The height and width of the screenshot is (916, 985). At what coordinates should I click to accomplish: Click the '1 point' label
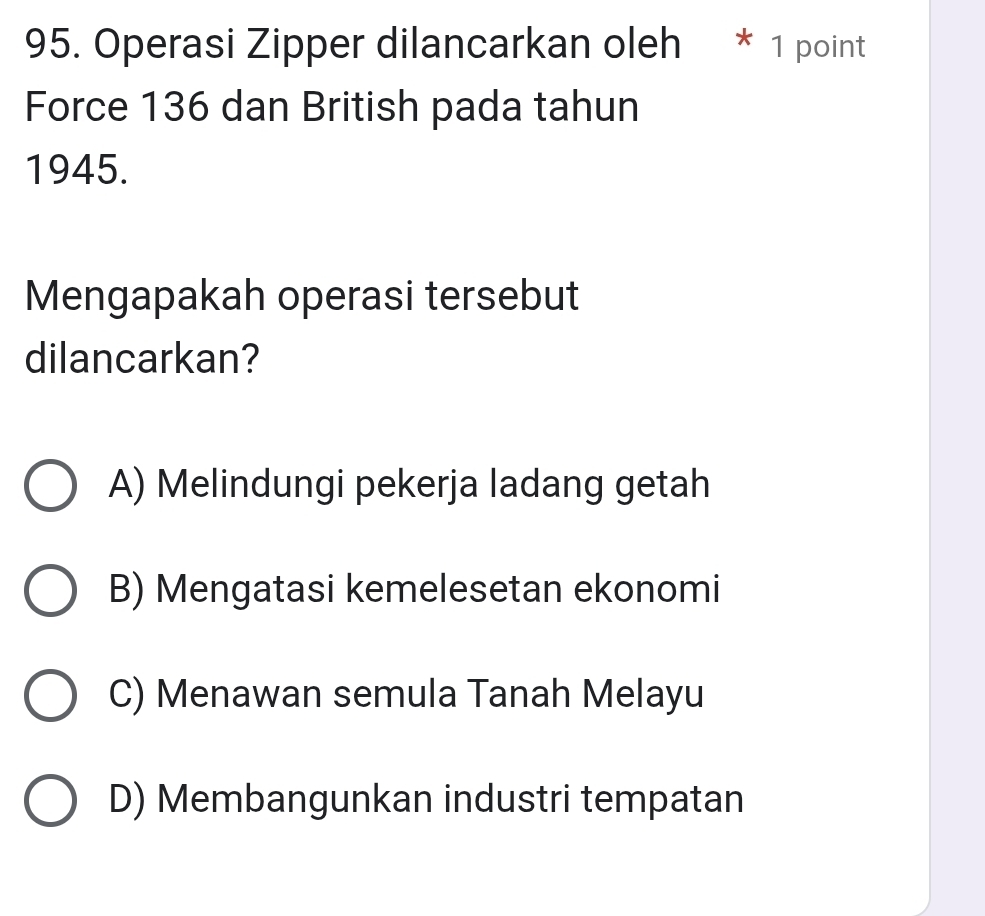click(818, 47)
